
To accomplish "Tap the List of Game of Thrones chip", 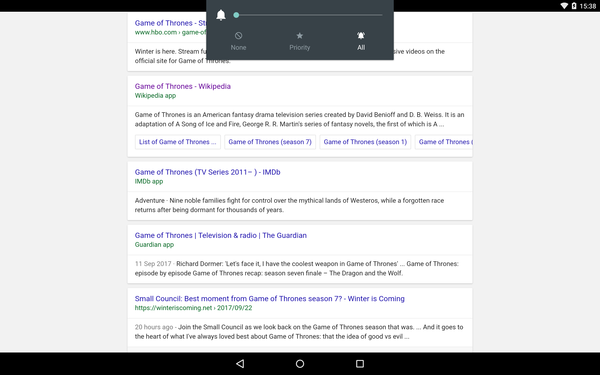I will coord(178,142).
